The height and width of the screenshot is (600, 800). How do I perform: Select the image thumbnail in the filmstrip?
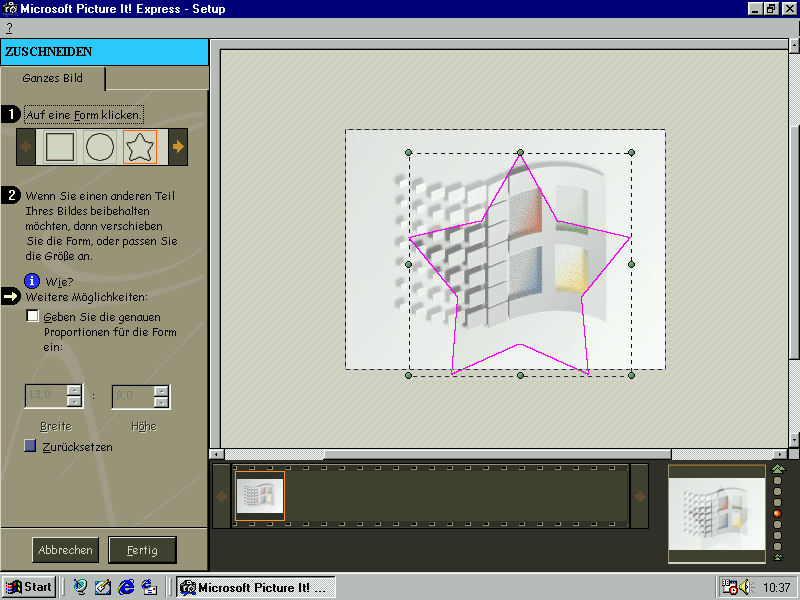(260, 496)
